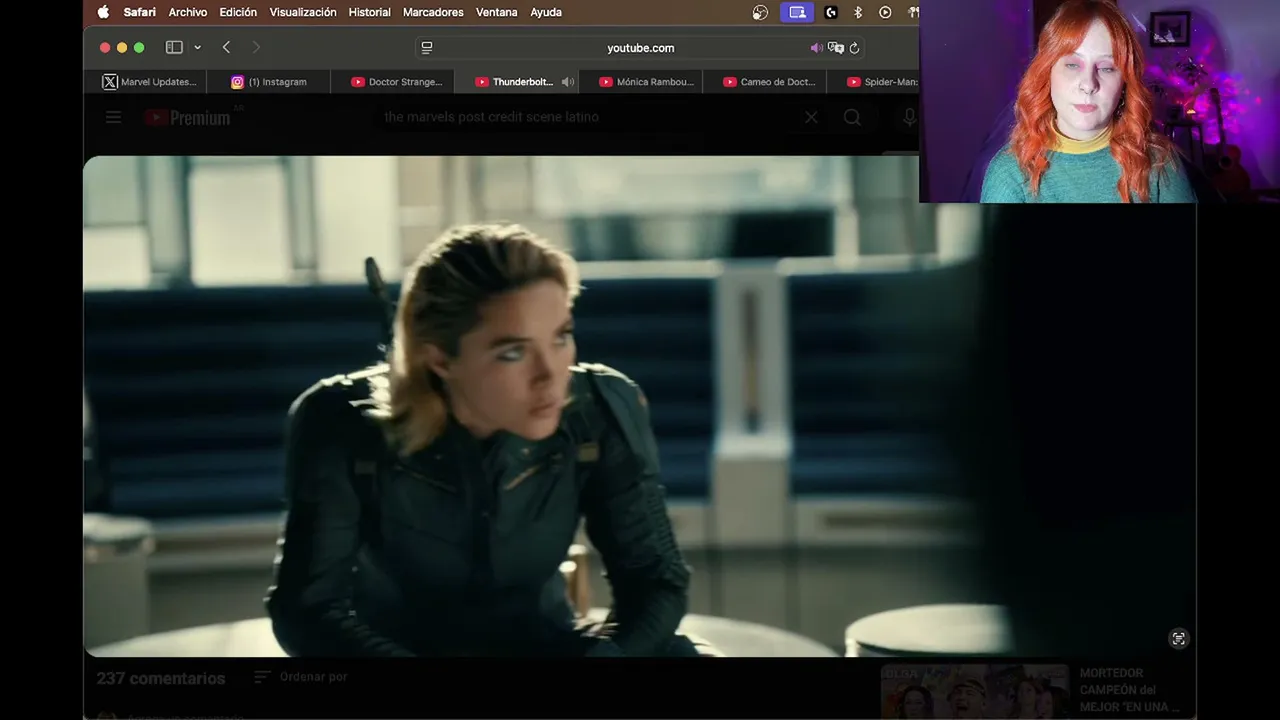This screenshot has width=1280, height=720.
Task: Switch to the Mónica Rambou tab
Action: coord(641,82)
